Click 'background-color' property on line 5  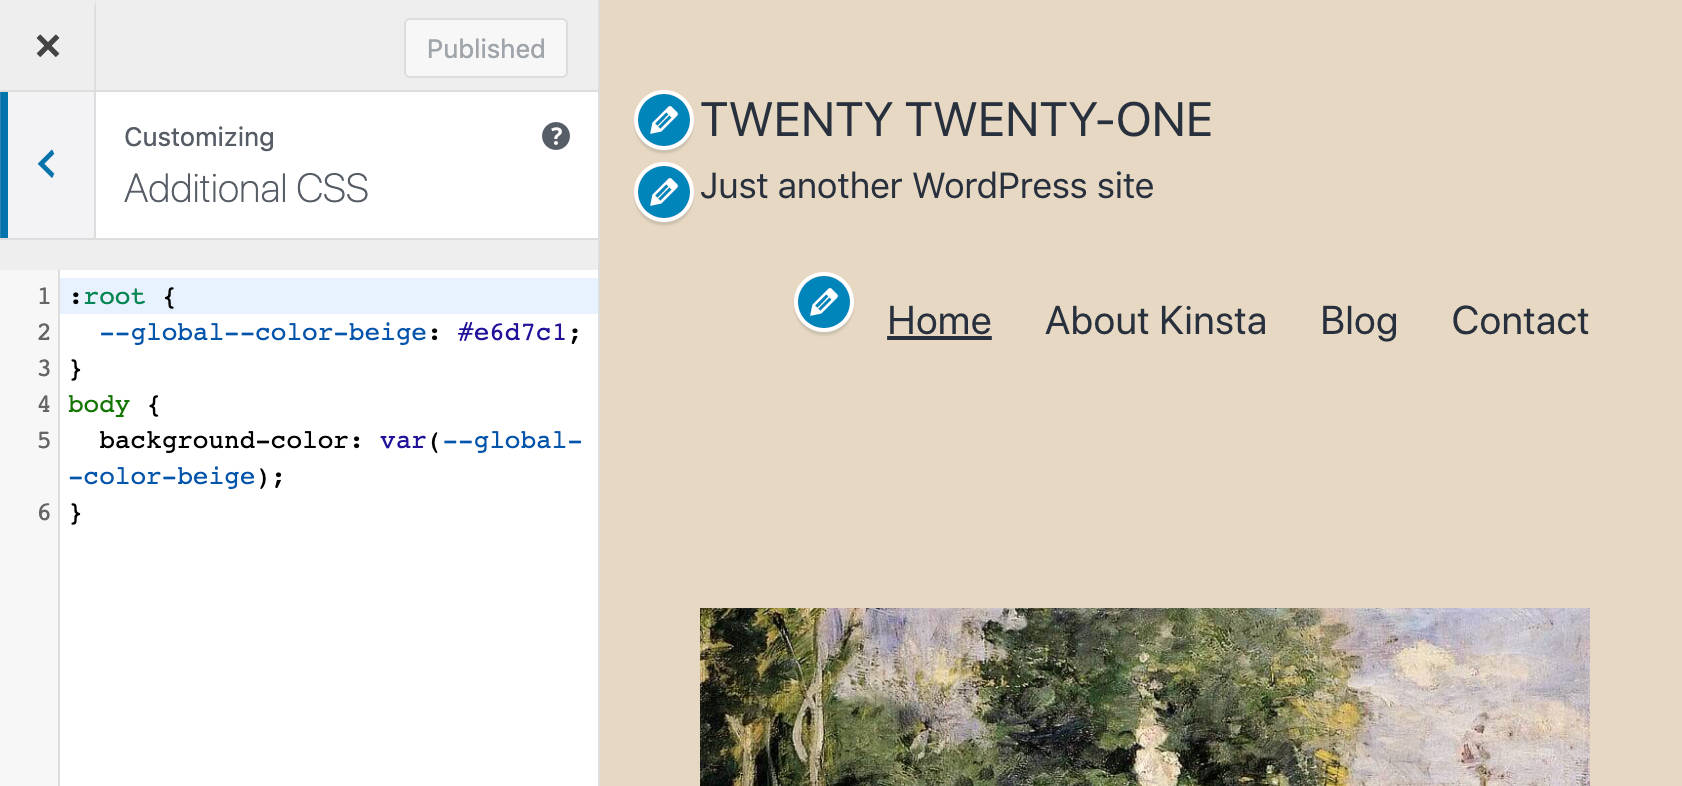(223, 440)
